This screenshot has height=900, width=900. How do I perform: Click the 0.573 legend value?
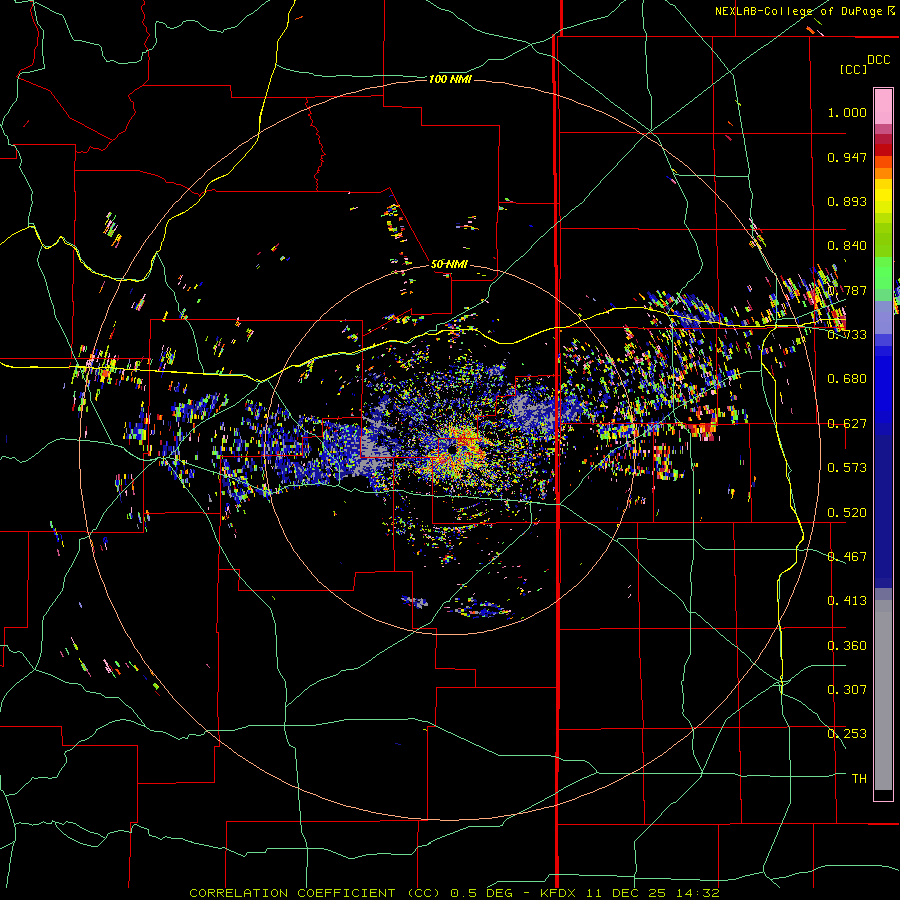point(847,467)
